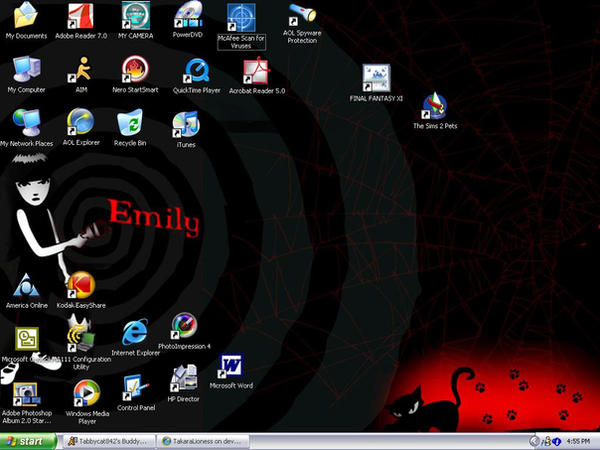Open PhotoImpression 4 shortcut
The width and height of the screenshot is (600, 450).
point(184,326)
